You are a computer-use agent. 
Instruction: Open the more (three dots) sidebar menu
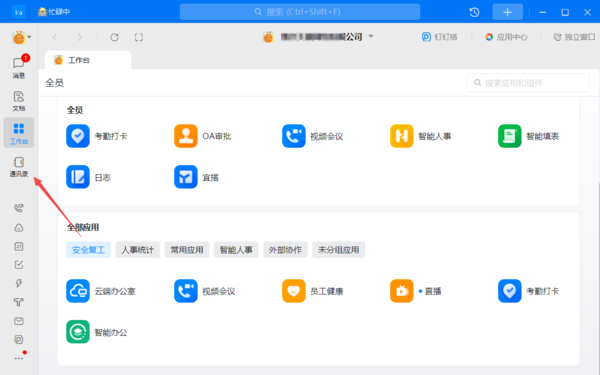click(x=19, y=359)
